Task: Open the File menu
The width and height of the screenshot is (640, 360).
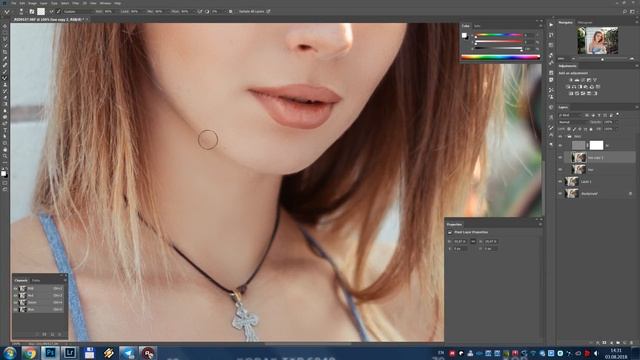Action: pos(14,3)
